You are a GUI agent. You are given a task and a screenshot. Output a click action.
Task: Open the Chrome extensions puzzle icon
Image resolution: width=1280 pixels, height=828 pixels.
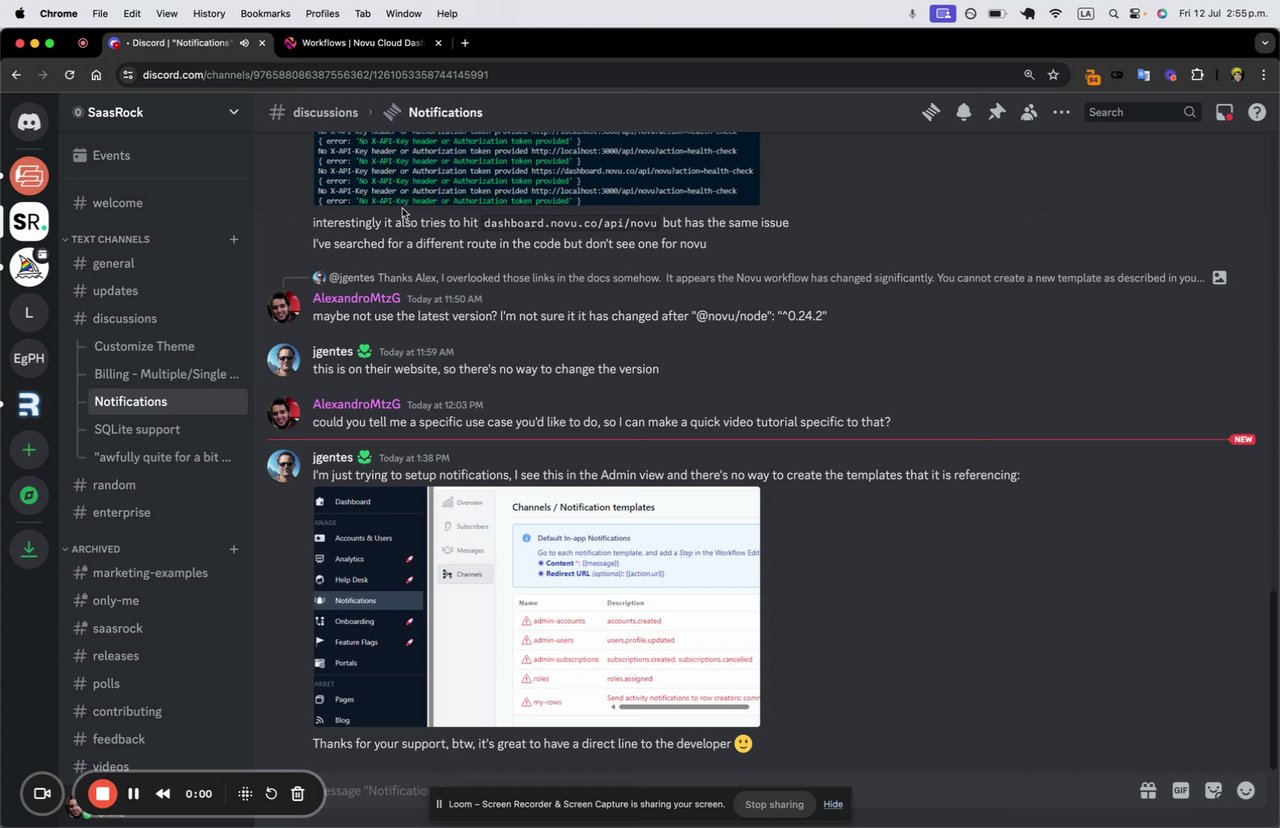(x=1197, y=74)
